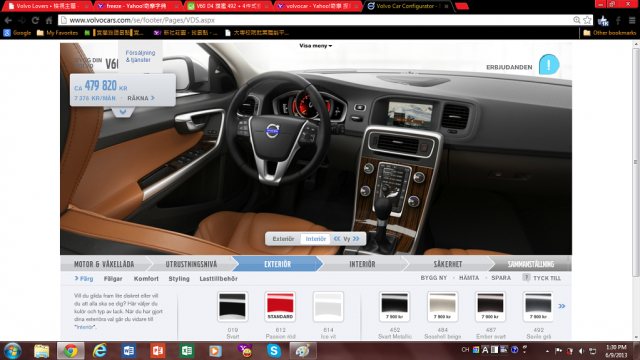The height and width of the screenshot is (360, 640).
Task: Show more metallic colours with right arrows
Action: pyautogui.click(x=562, y=306)
